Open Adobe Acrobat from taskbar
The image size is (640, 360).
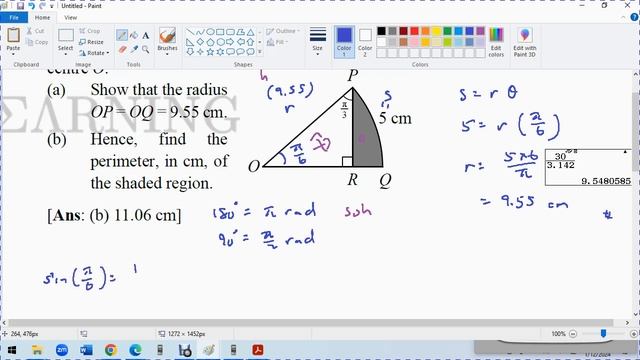coord(258,350)
